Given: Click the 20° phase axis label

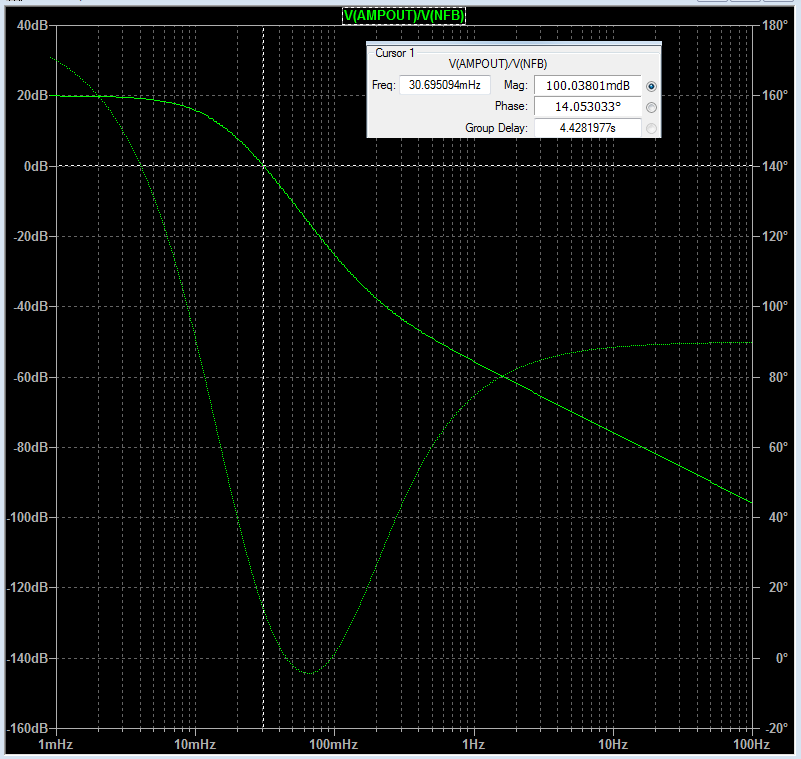Looking at the screenshot, I should coord(778,587).
